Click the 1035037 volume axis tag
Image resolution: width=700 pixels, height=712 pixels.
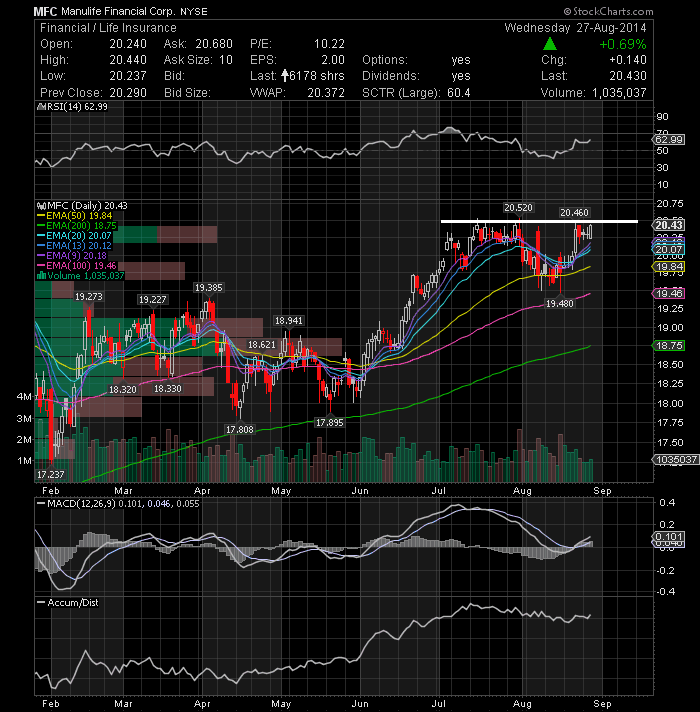pyautogui.click(x=676, y=460)
